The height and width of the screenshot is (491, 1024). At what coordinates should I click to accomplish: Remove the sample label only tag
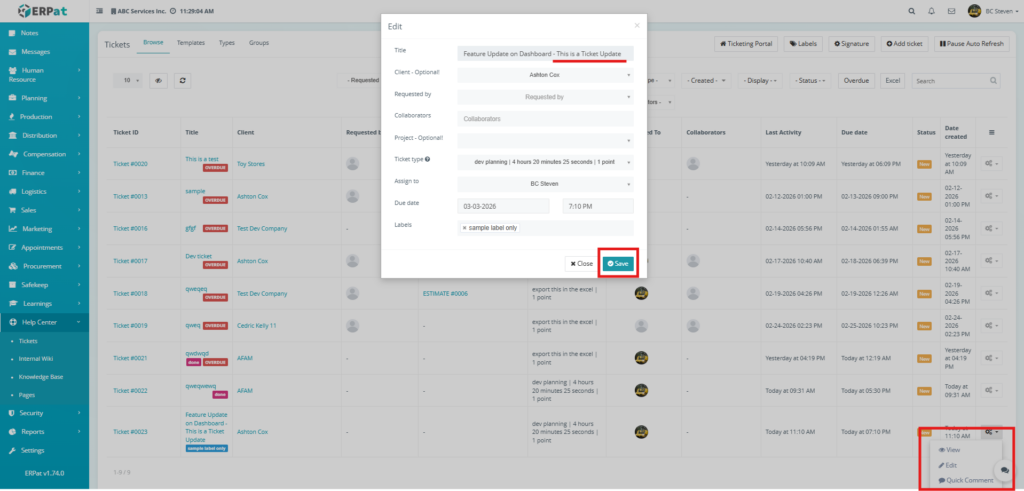pos(464,229)
